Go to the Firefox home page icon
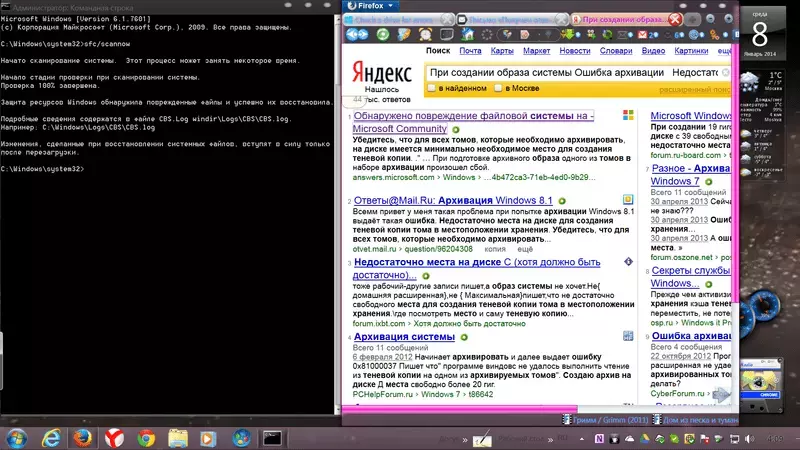The height and width of the screenshot is (450, 800). tap(467, 34)
